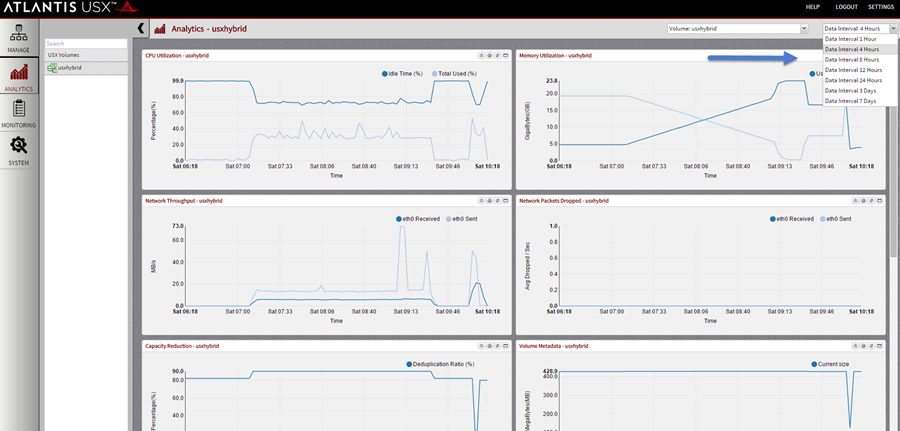Collapse the volumes side panel arrow
Image resolution: width=900 pixels, height=431 pixels.
point(141,28)
